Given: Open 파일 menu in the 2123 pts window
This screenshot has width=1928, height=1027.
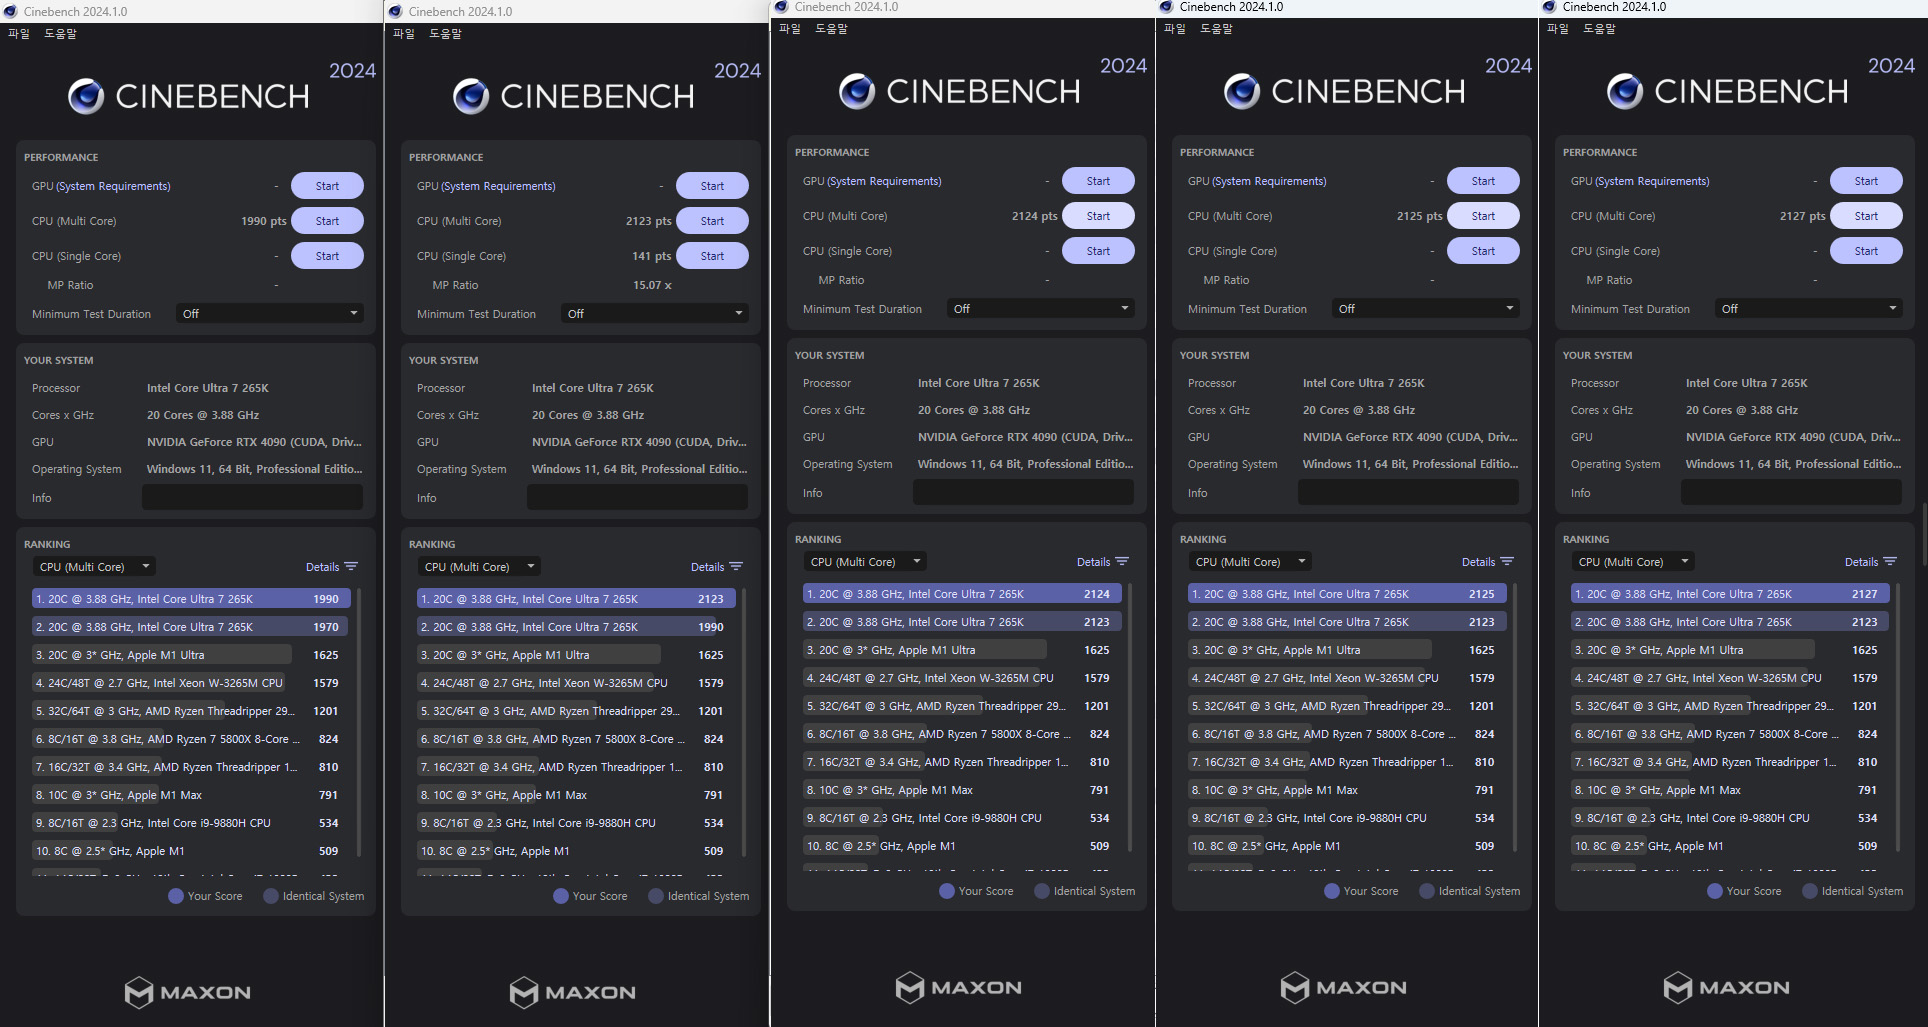Looking at the screenshot, I should (x=404, y=34).
